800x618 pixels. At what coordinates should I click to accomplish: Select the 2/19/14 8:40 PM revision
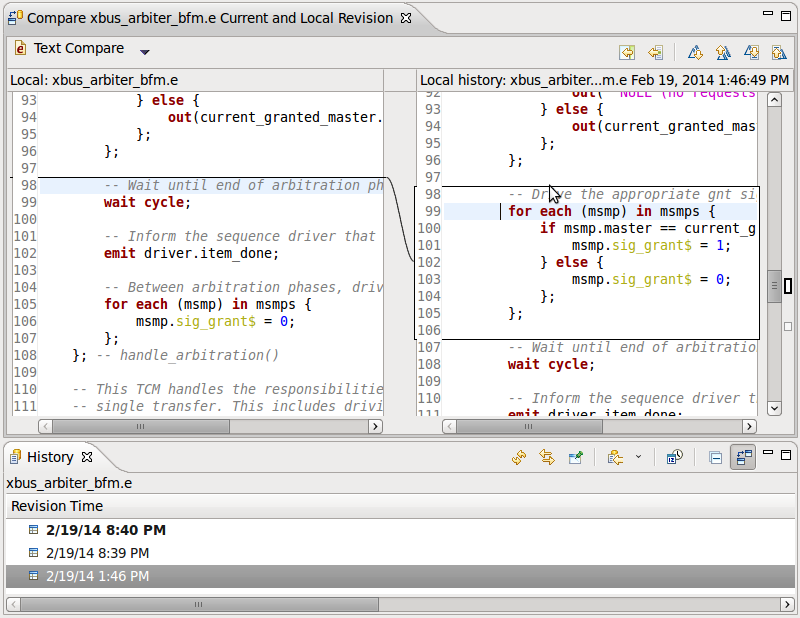tap(105, 530)
